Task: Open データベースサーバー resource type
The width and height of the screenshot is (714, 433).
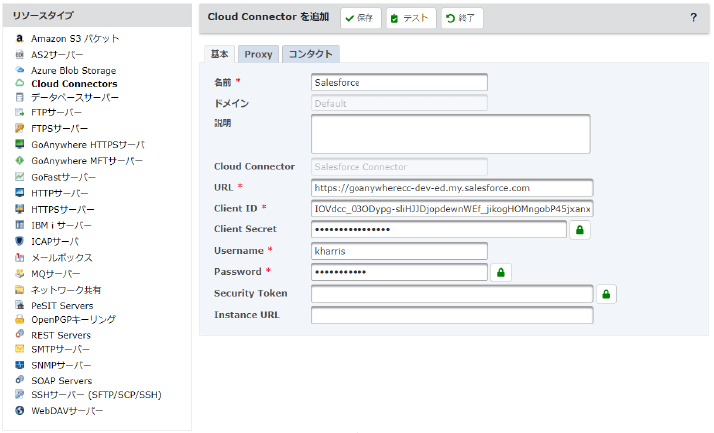Action: pyautogui.click(x=75, y=97)
